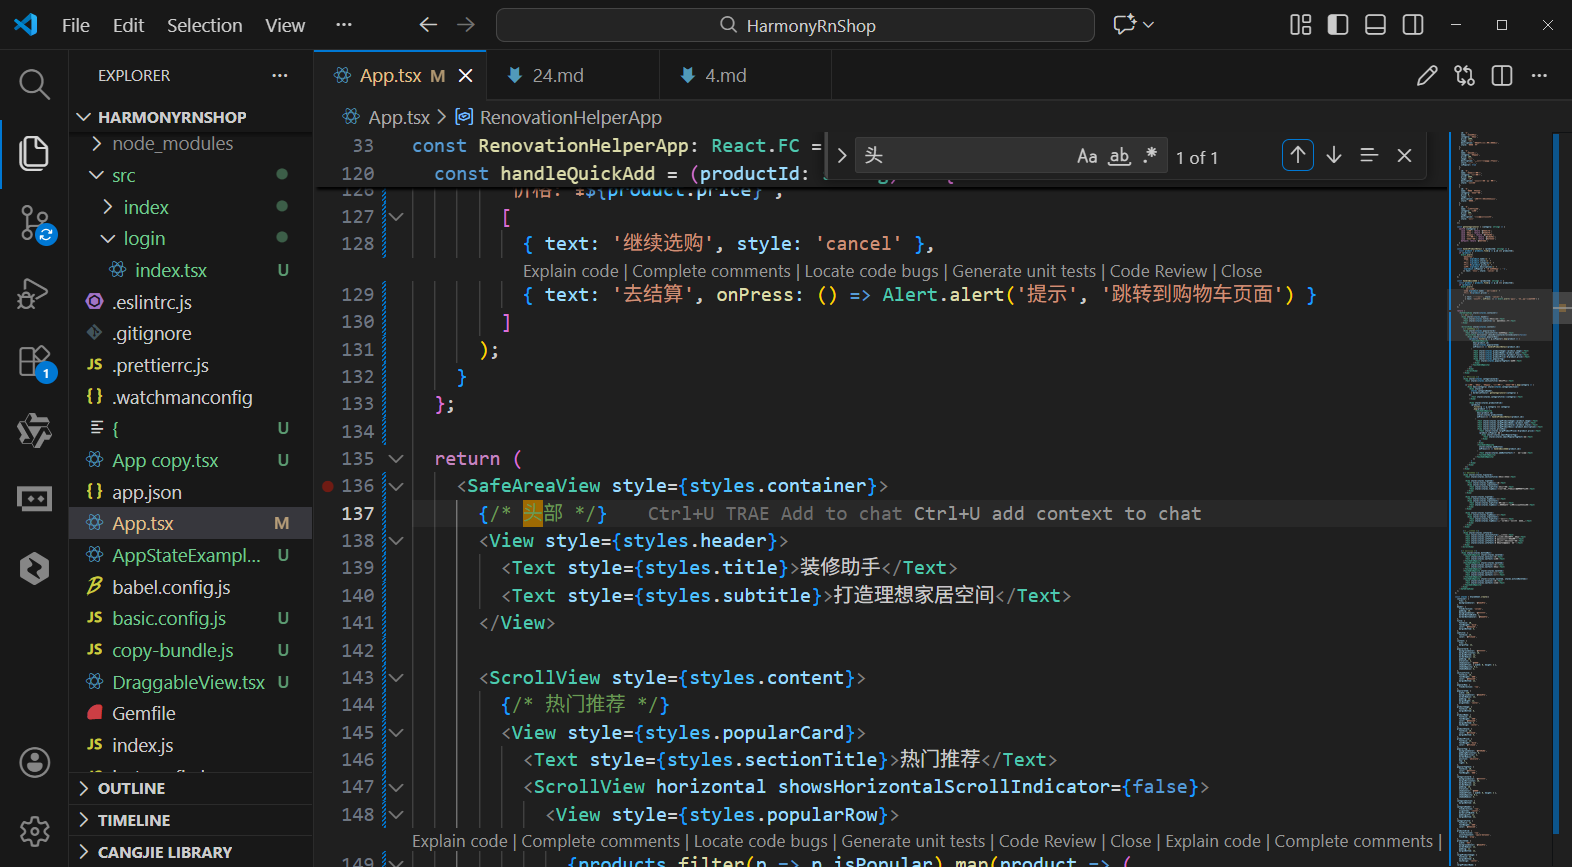Open the Manage gear settings
This screenshot has width=1572, height=867.
coord(34,831)
